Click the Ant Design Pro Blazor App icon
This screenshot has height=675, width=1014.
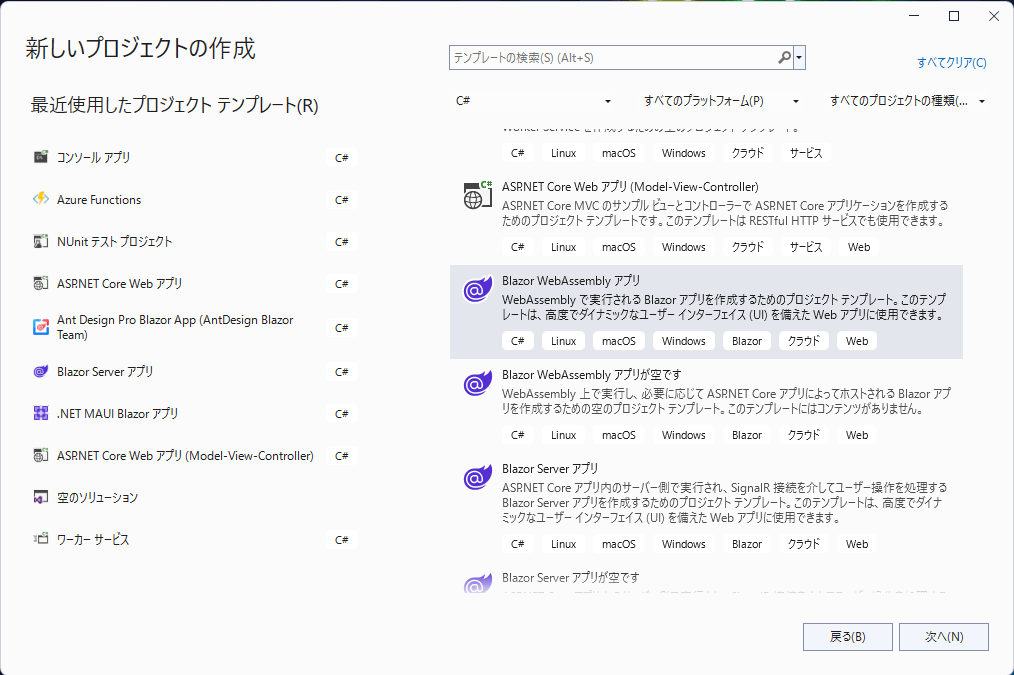[41, 327]
